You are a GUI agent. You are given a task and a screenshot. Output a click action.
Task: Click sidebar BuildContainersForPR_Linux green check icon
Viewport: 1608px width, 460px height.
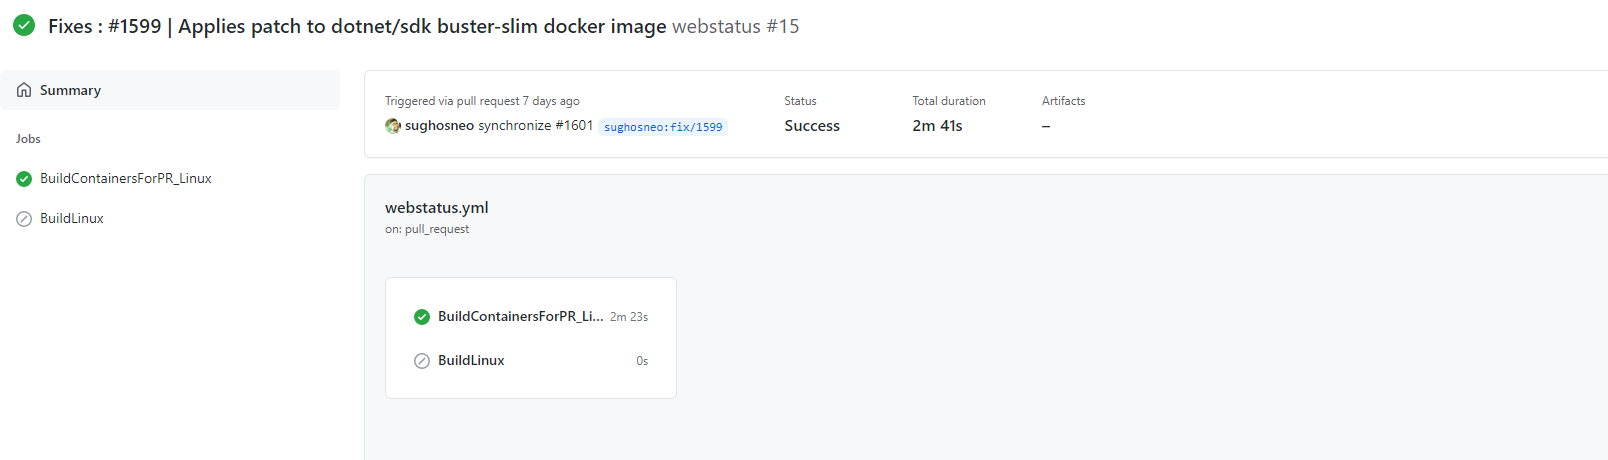click(24, 179)
